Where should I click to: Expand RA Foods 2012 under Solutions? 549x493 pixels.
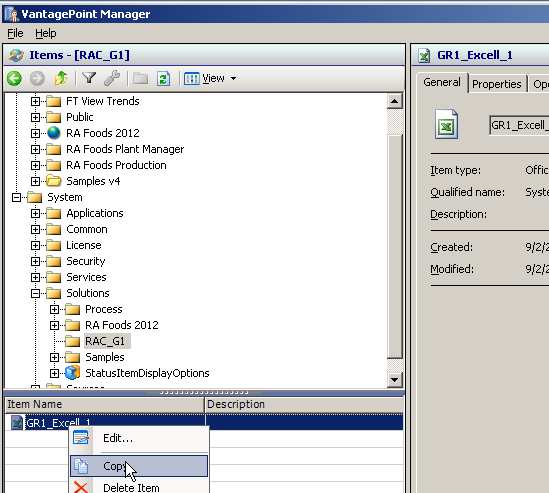[54, 325]
